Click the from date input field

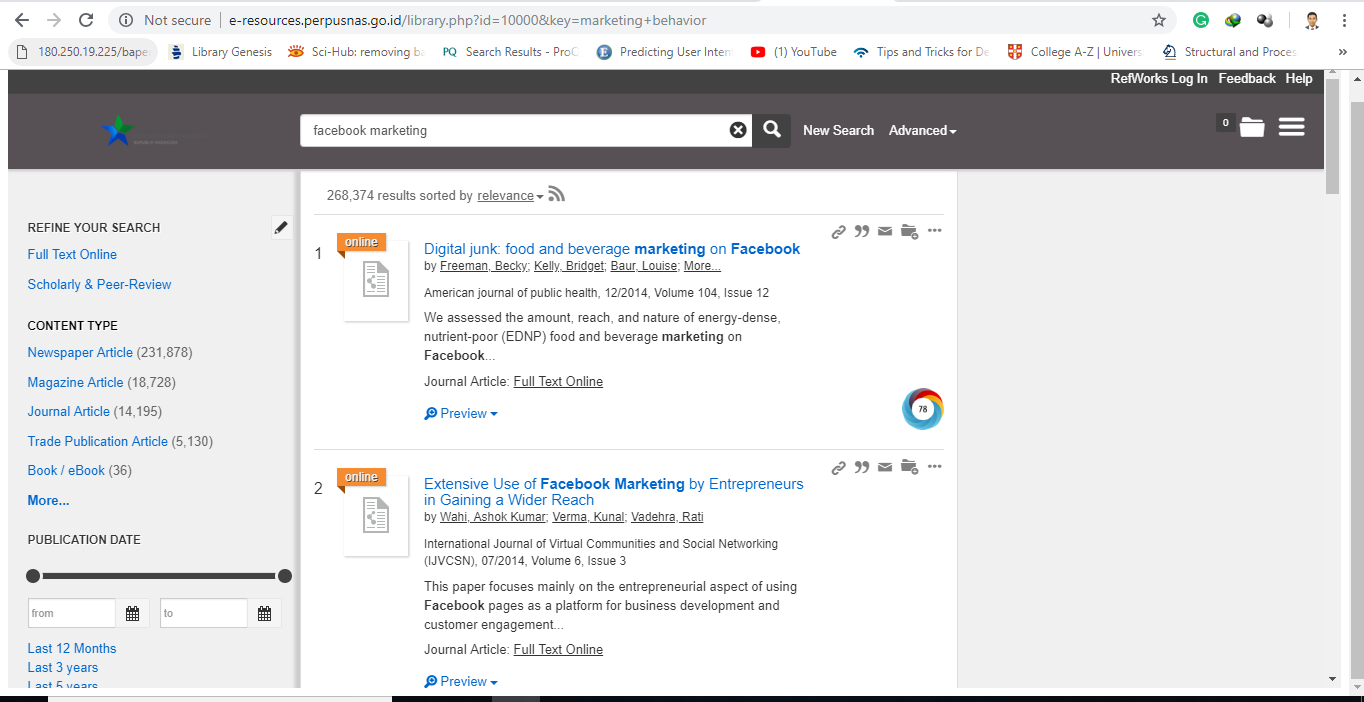tap(72, 613)
